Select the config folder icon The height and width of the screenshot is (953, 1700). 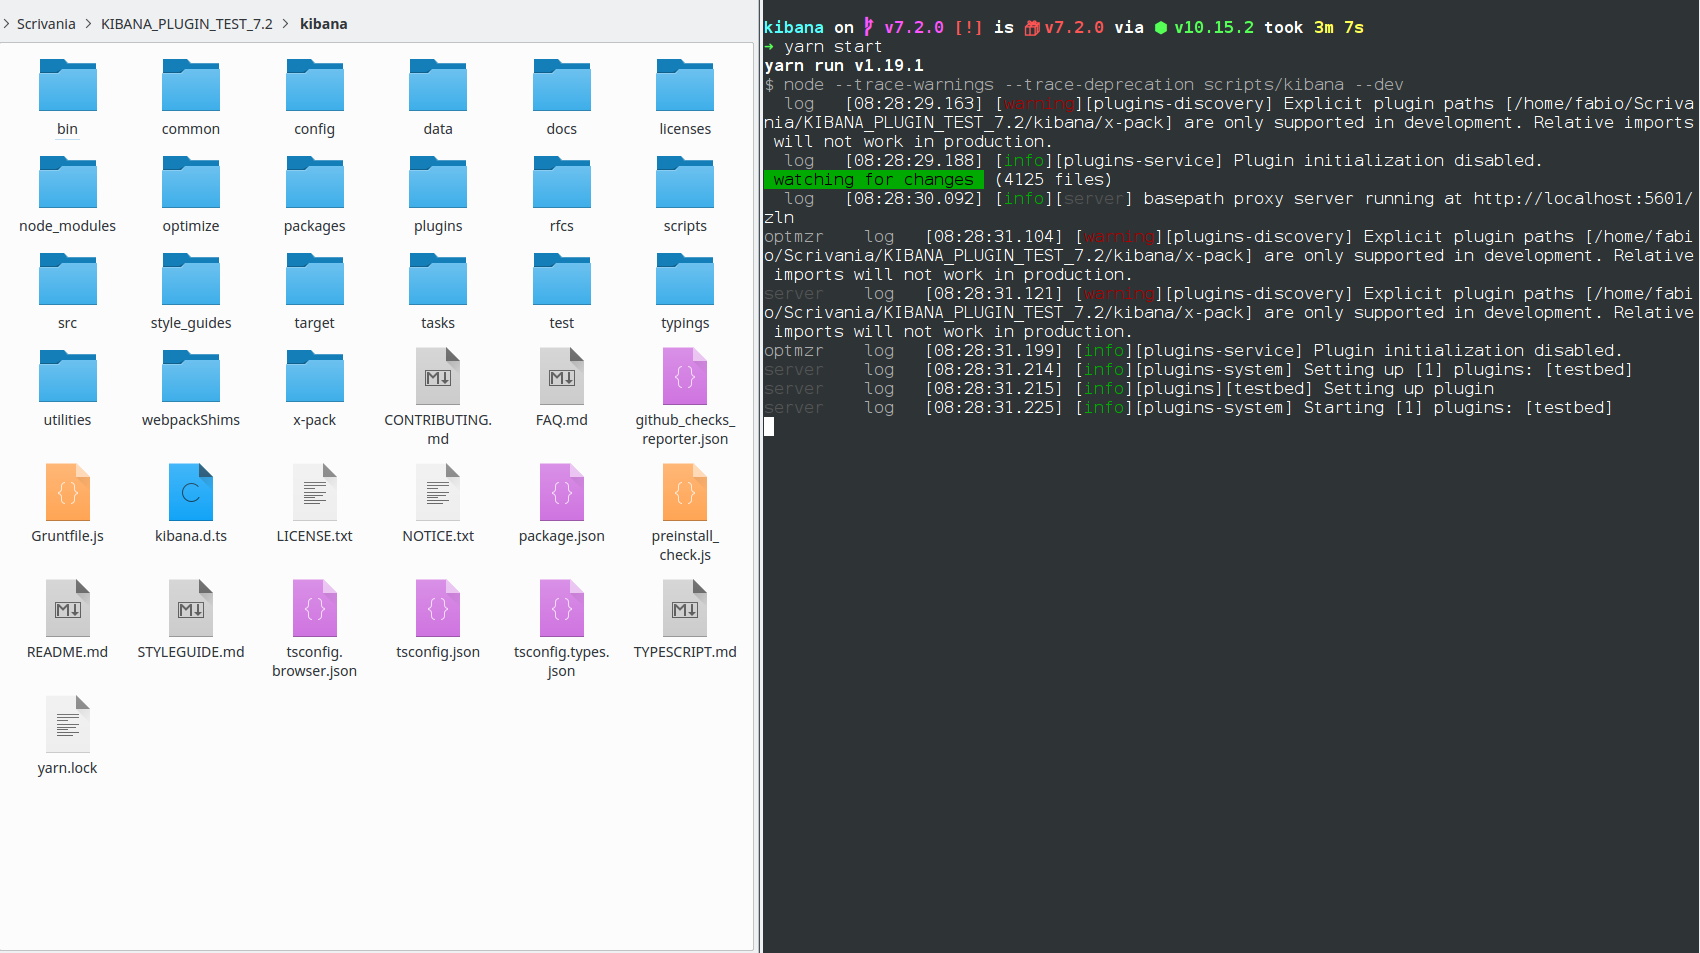[x=314, y=85]
